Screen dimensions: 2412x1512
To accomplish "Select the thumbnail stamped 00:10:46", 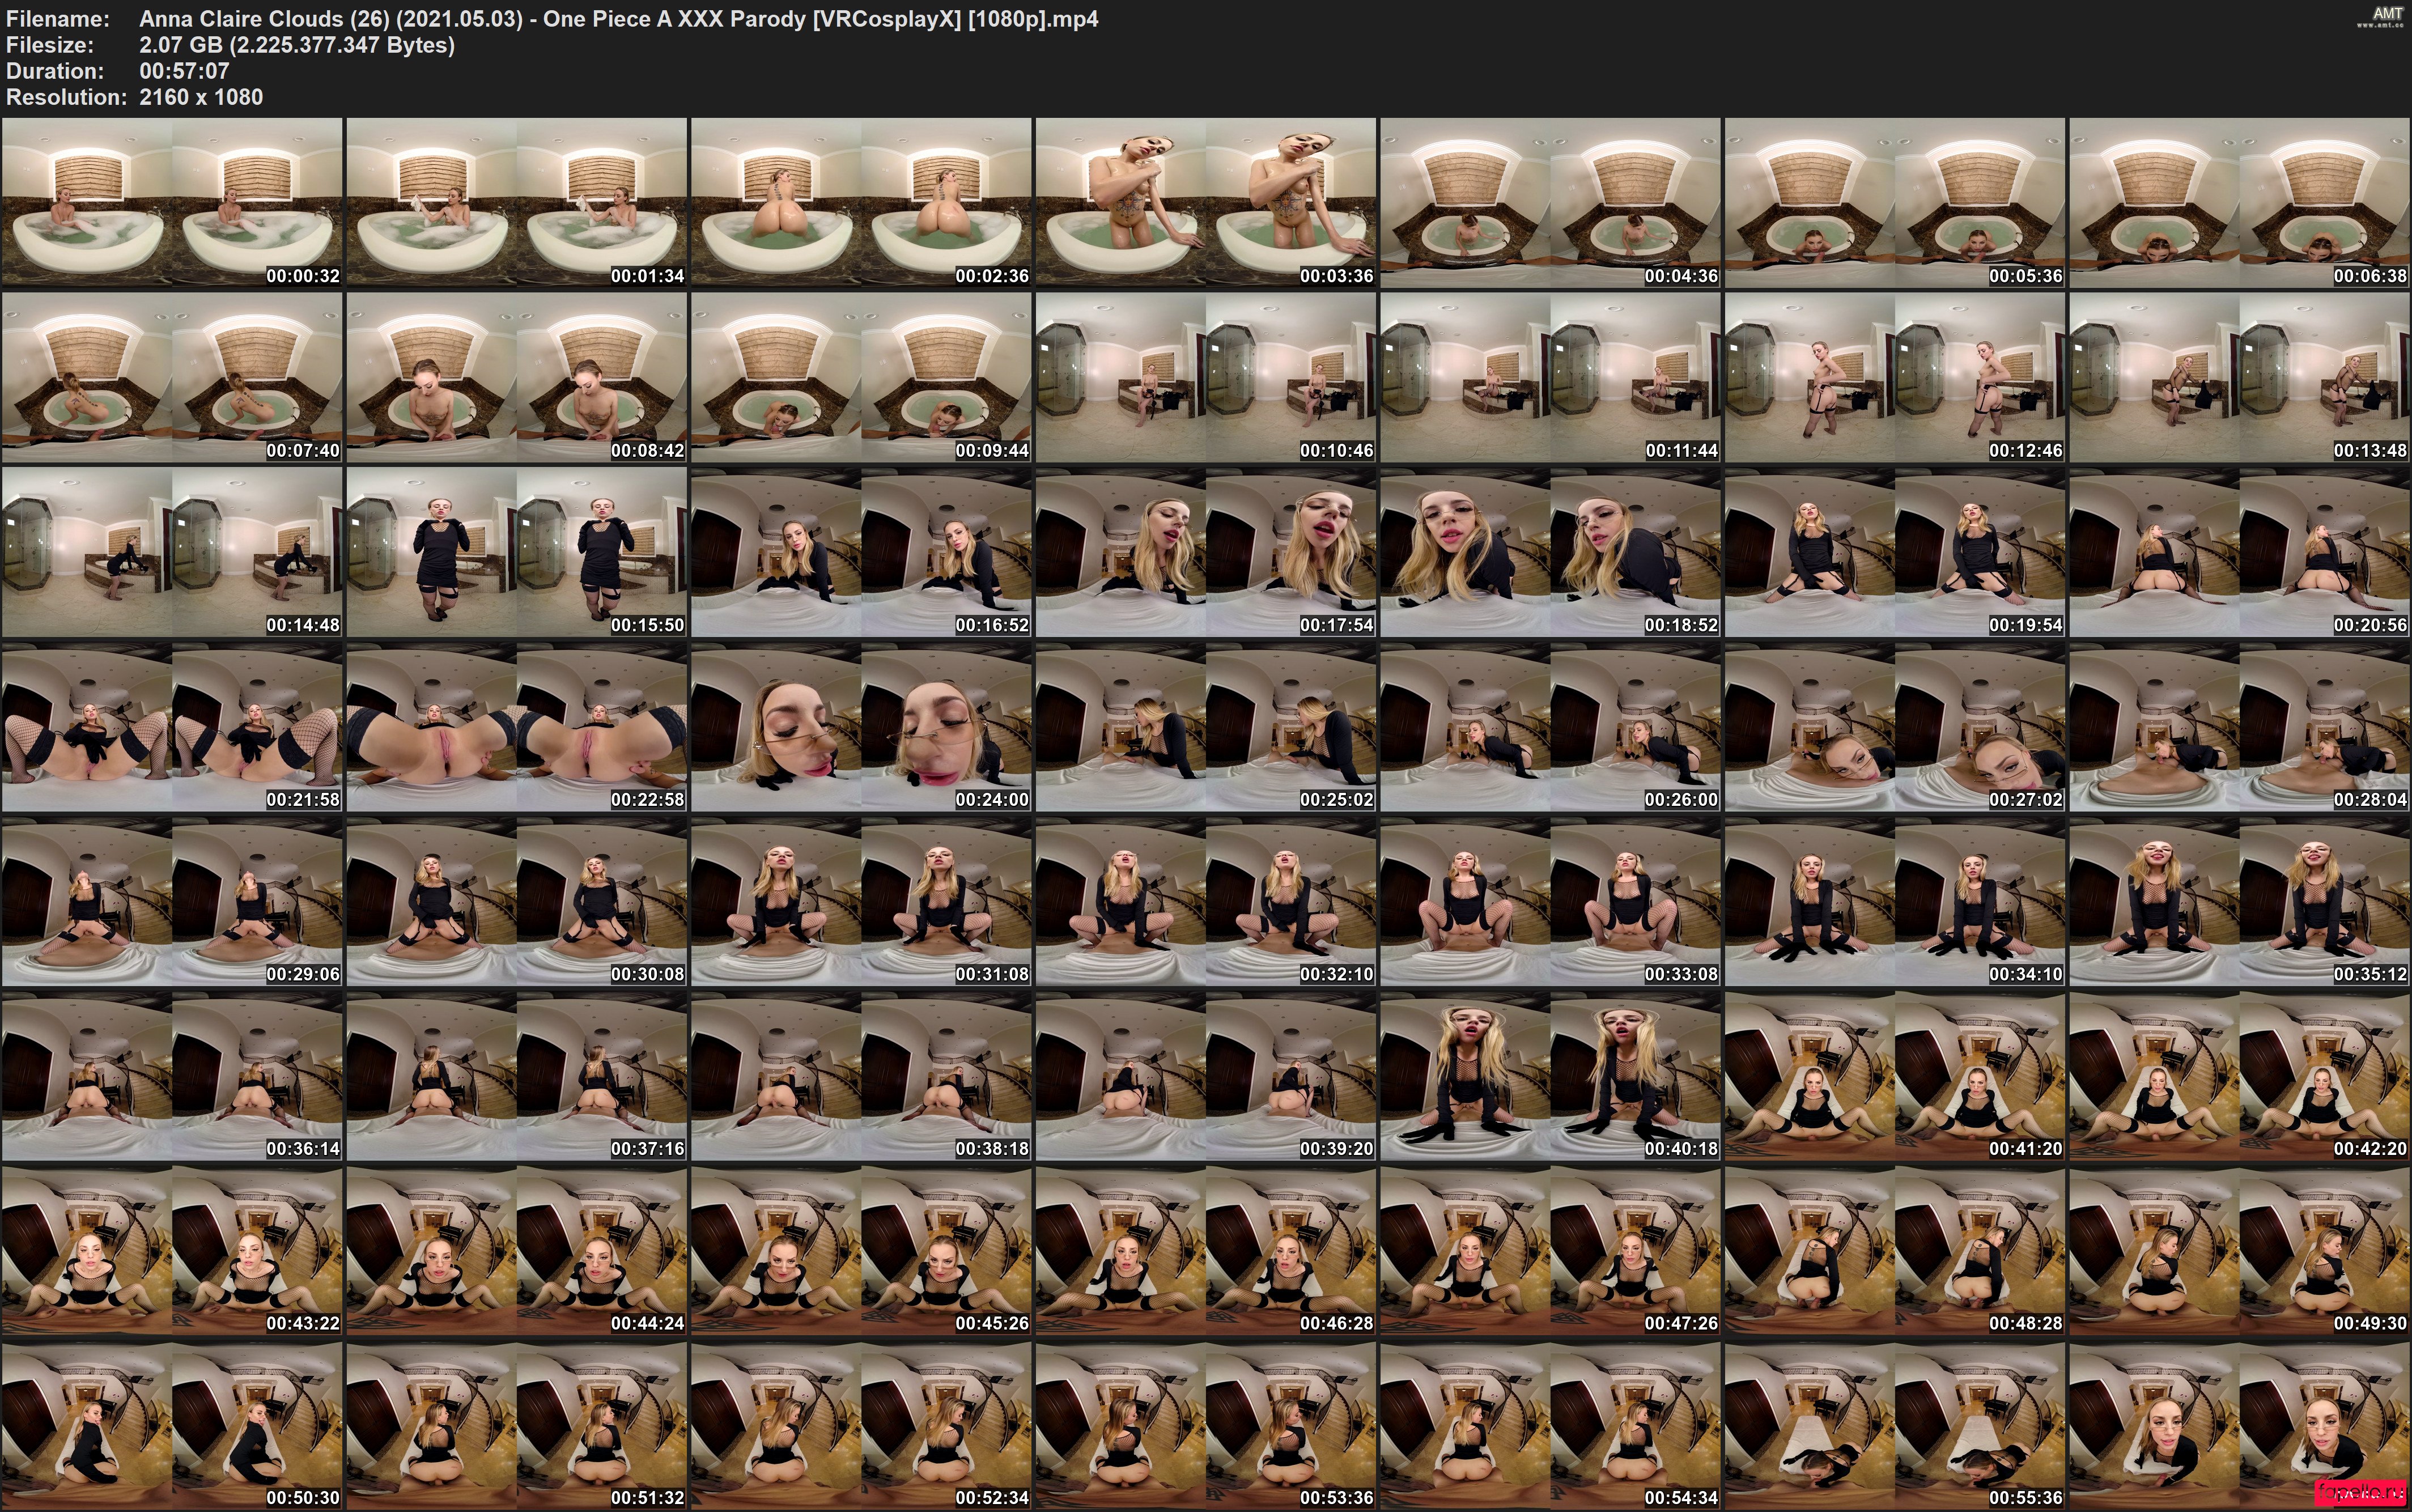I will pos(1205,377).
